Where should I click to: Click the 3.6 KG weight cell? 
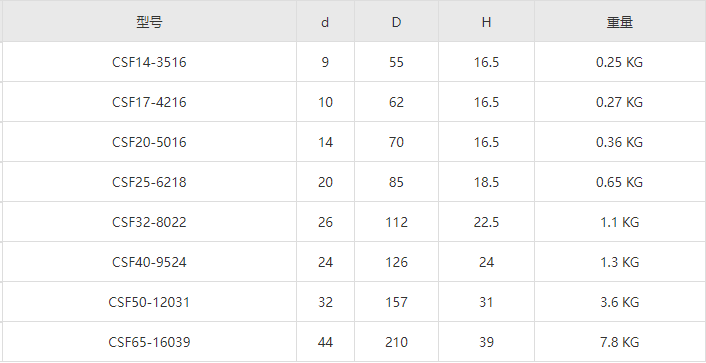tap(620, 302)
